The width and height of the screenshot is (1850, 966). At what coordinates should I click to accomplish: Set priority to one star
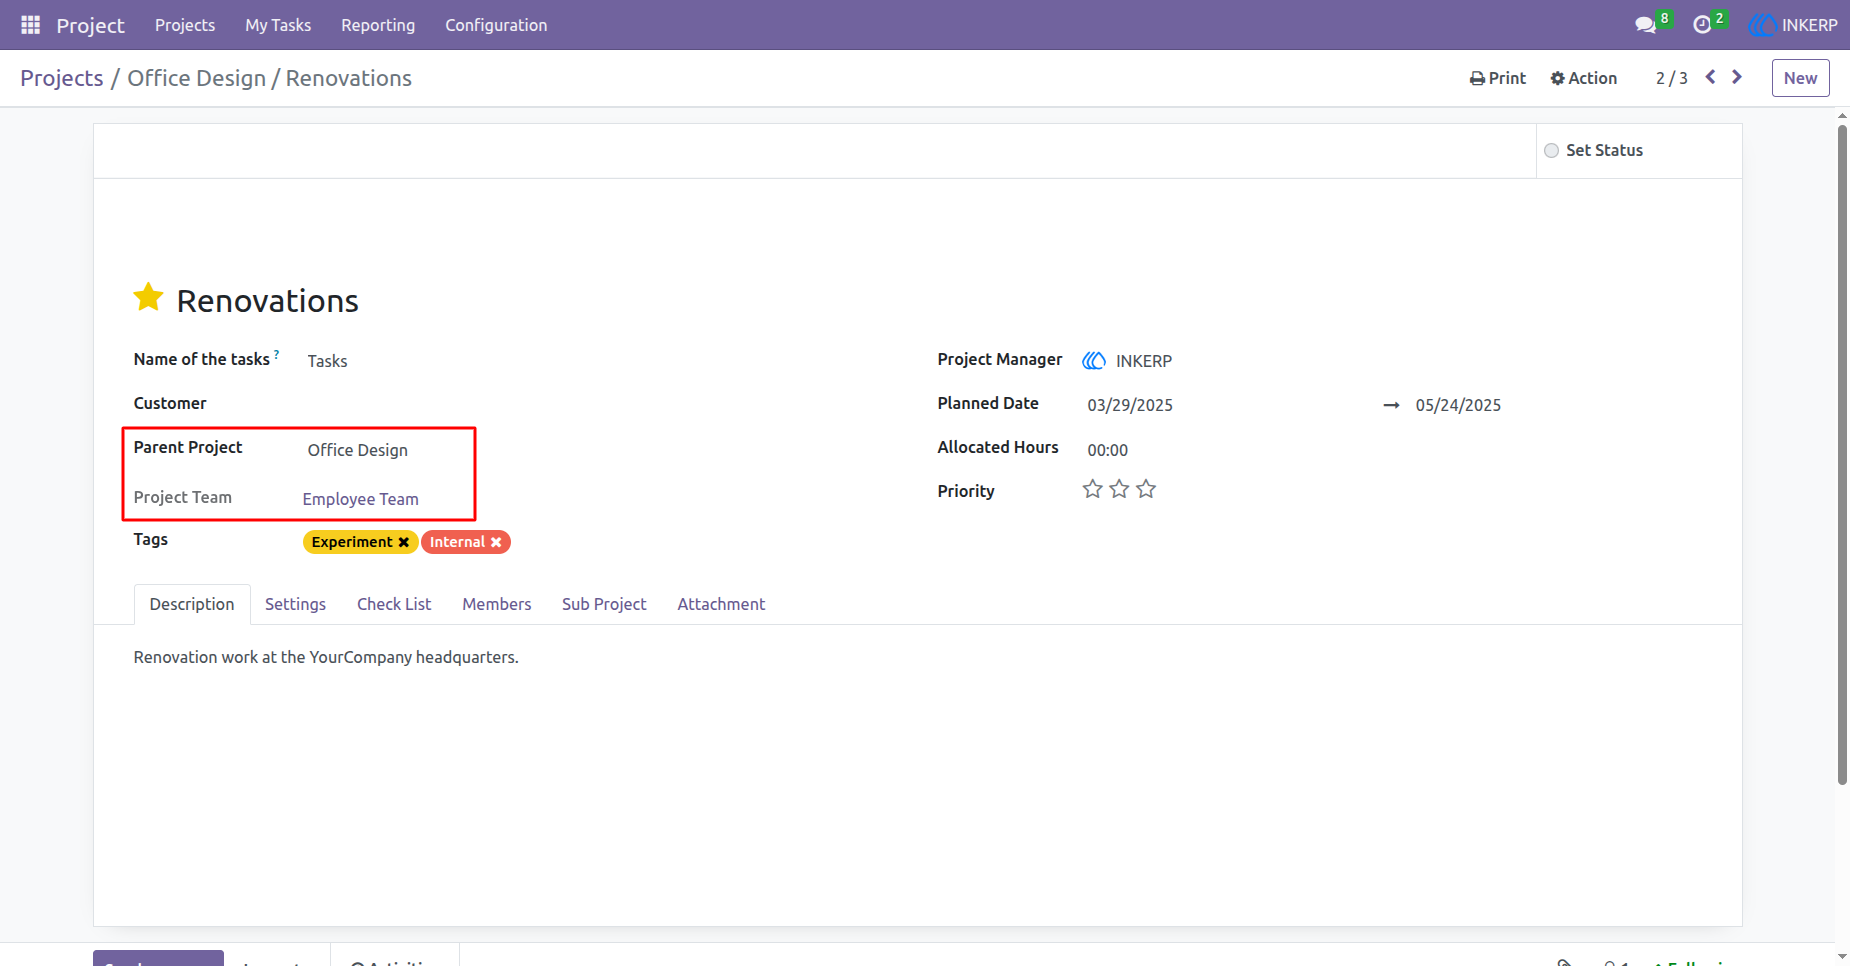[x=1093, y=489]
